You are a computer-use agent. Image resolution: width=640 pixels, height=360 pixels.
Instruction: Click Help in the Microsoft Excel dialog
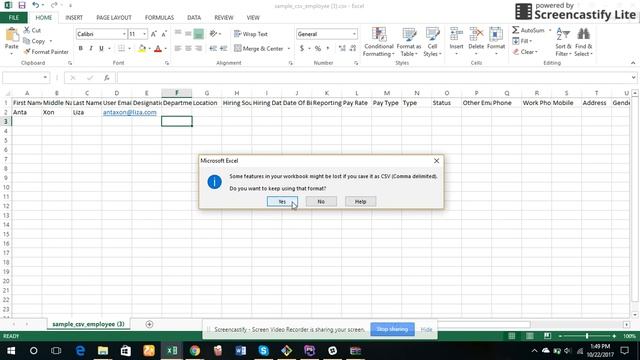[360, 202]
